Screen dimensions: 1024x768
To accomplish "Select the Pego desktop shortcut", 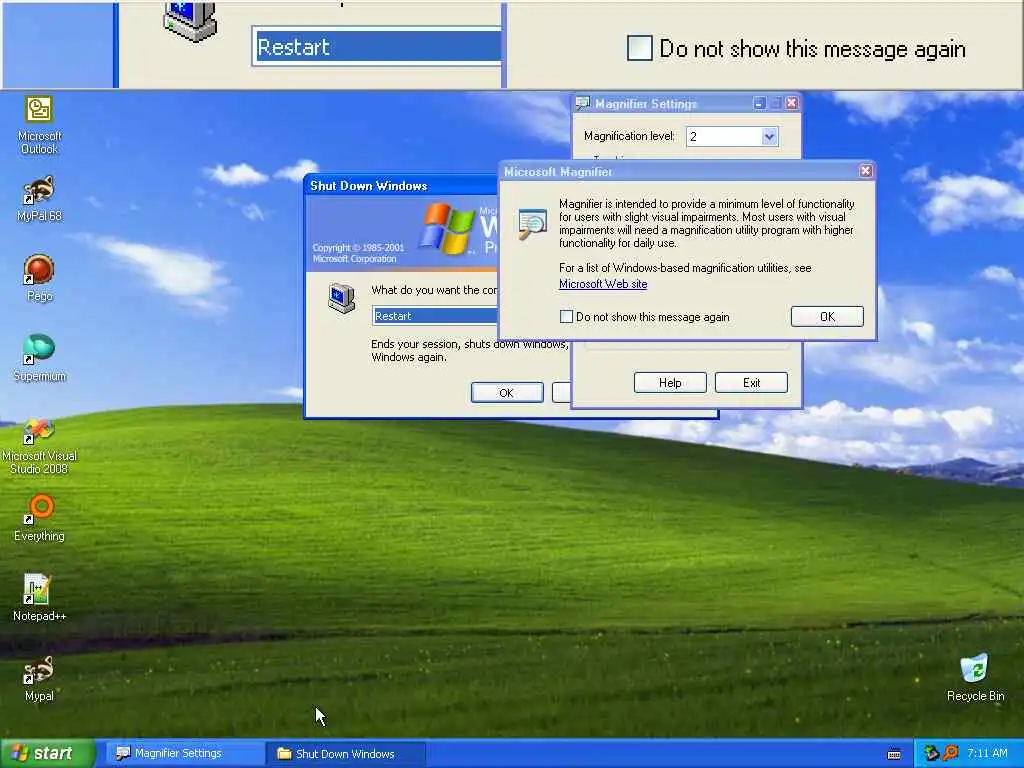I will 39,278.
